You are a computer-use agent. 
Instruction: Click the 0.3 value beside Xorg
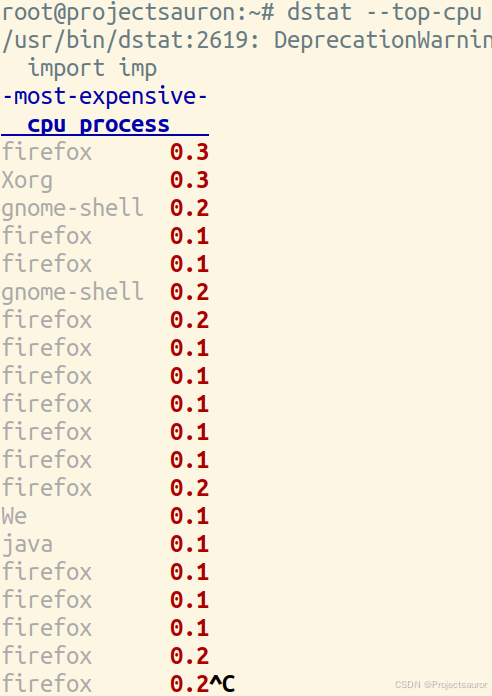[190, 180]
